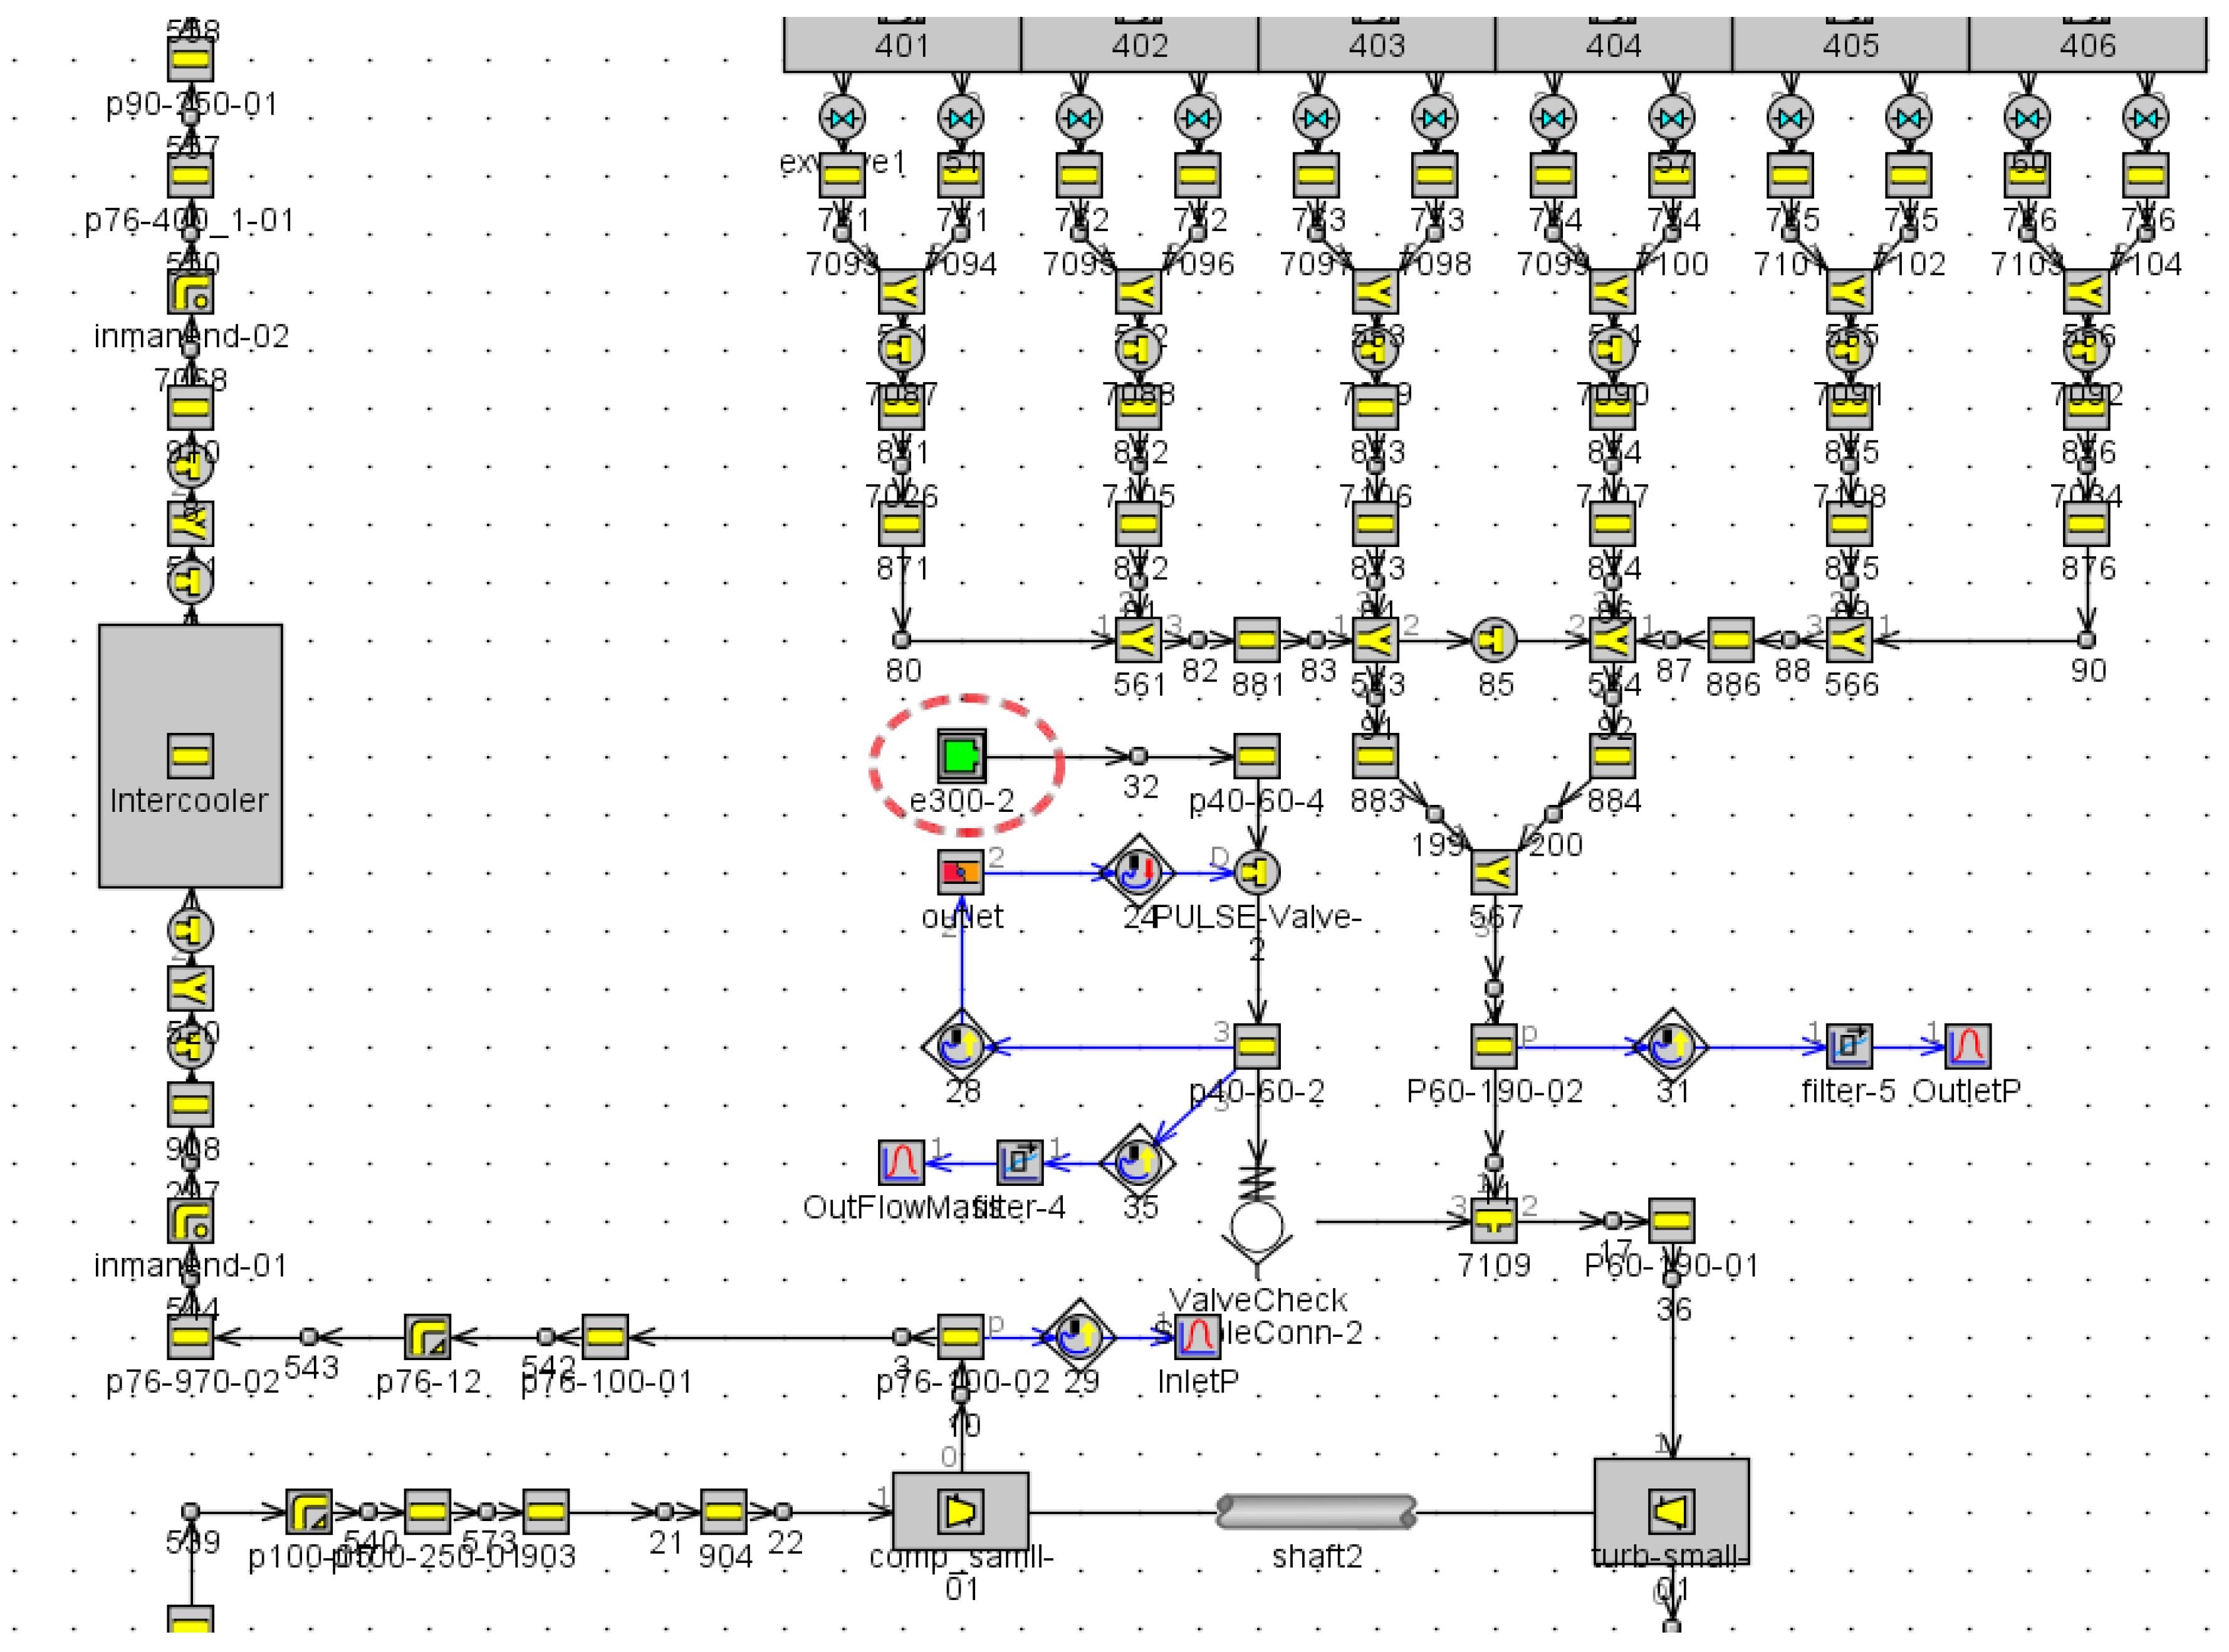The width and height of the screenshot is (2229, 1652).
Task: Select the turb-small-01 turbine icon
Action: point(1671,1512)
